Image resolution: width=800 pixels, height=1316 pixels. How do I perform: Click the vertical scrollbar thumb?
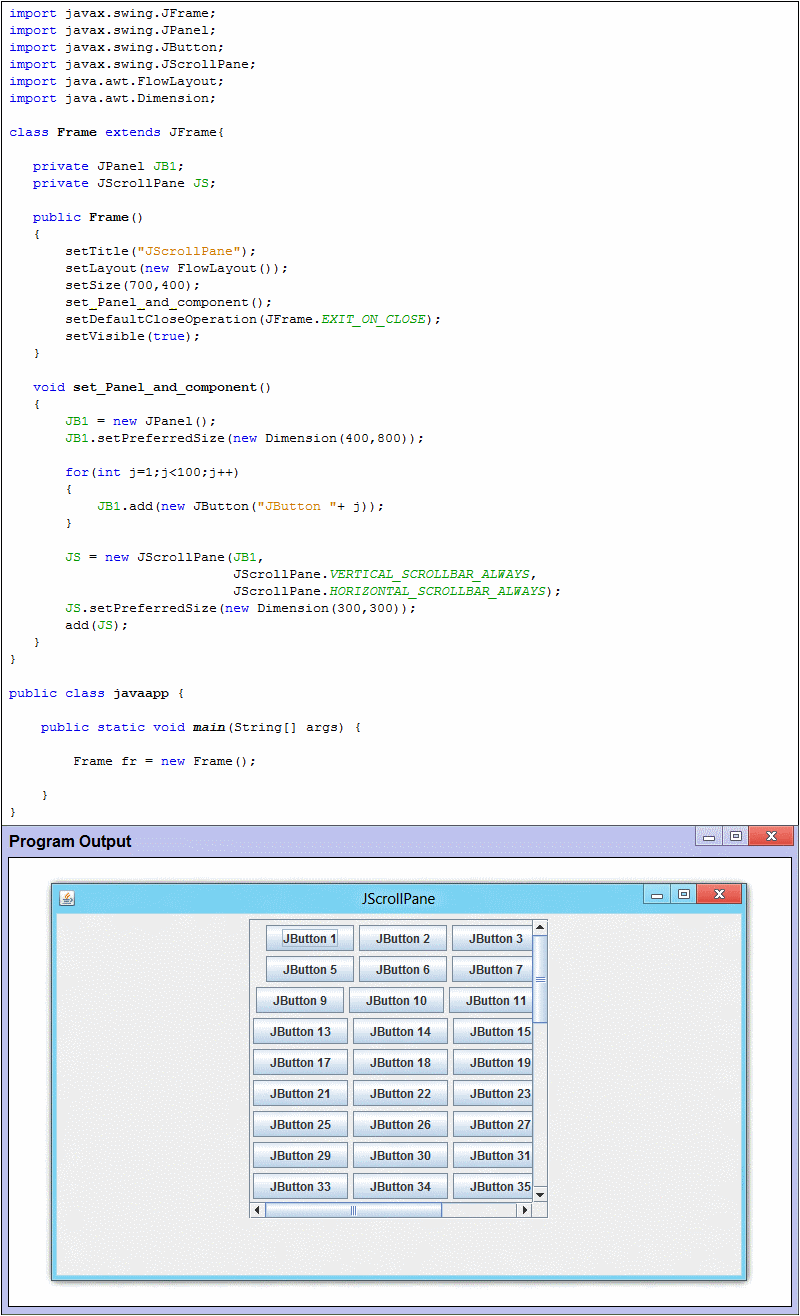pos(540,979)
